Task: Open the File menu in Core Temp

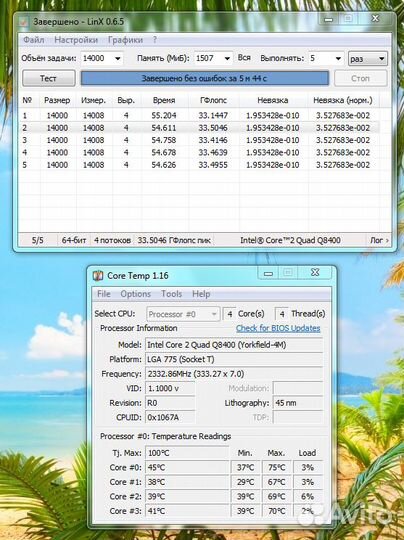Action: coord(104,294)
